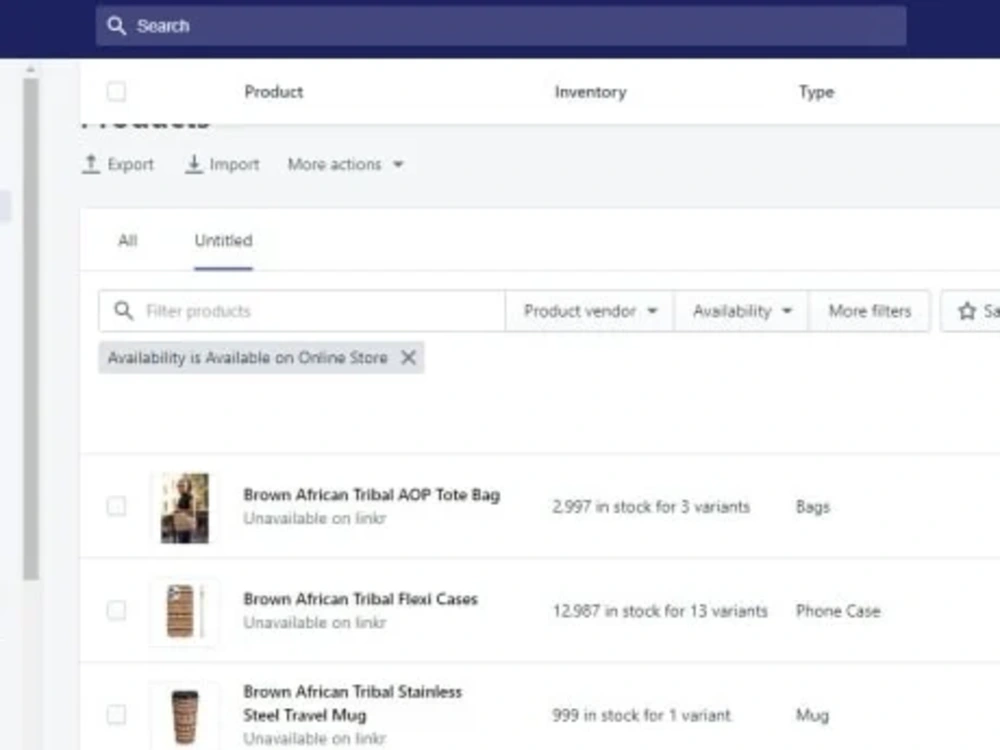The height and width of the screenshot is (750, 1000).
Task: Click the Phone Case type cell
Action: point(838,611)
